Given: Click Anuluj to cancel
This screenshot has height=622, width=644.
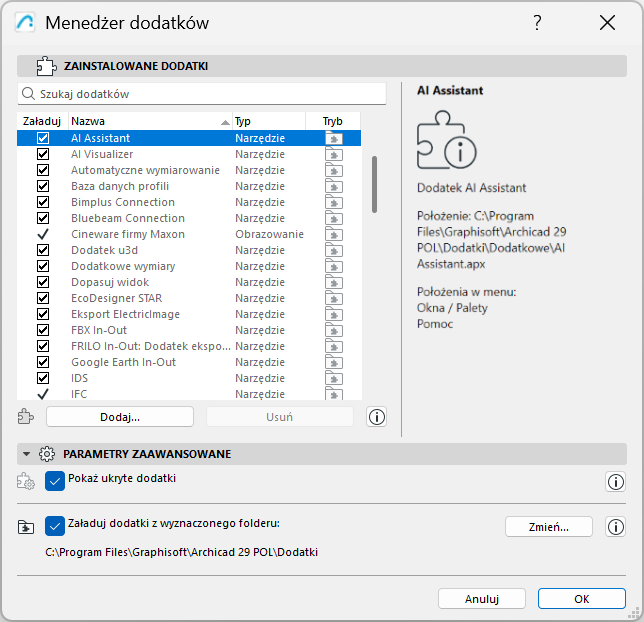Looking at the screenshot, I should (482, 599).
